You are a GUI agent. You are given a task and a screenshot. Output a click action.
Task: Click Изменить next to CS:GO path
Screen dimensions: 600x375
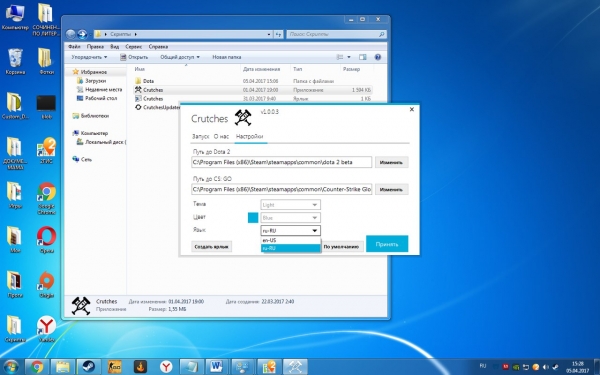391,189
